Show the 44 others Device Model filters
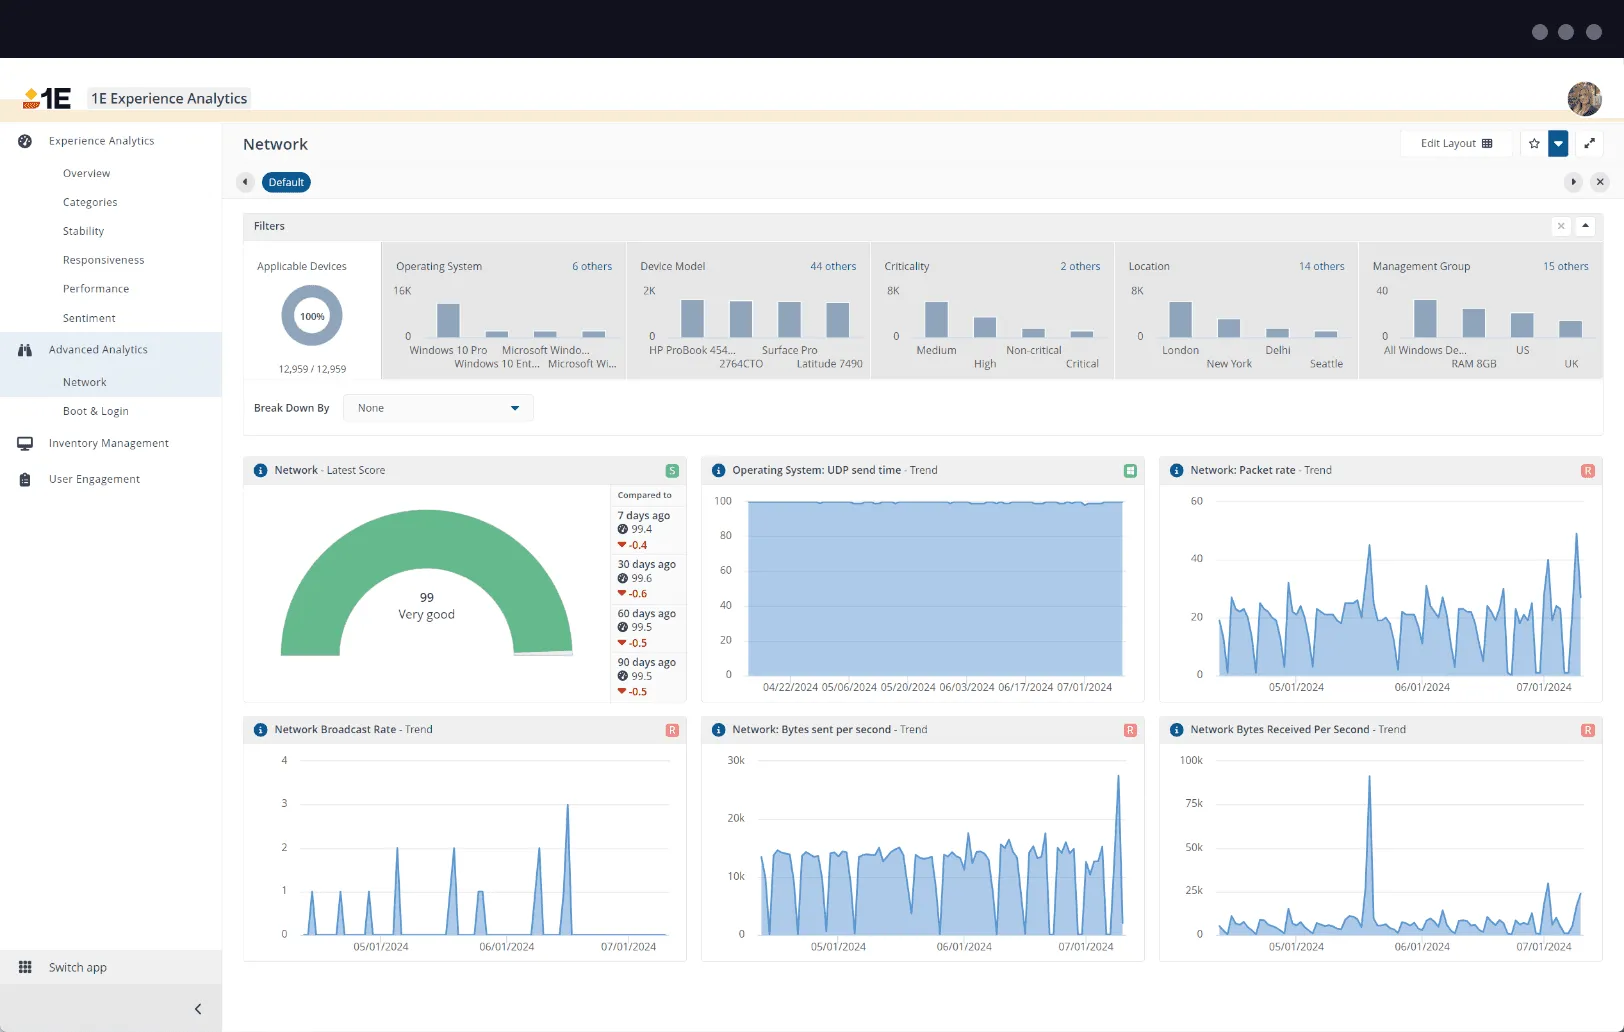This screenshot has width=1624, height=1032. (x=834, y=266)
